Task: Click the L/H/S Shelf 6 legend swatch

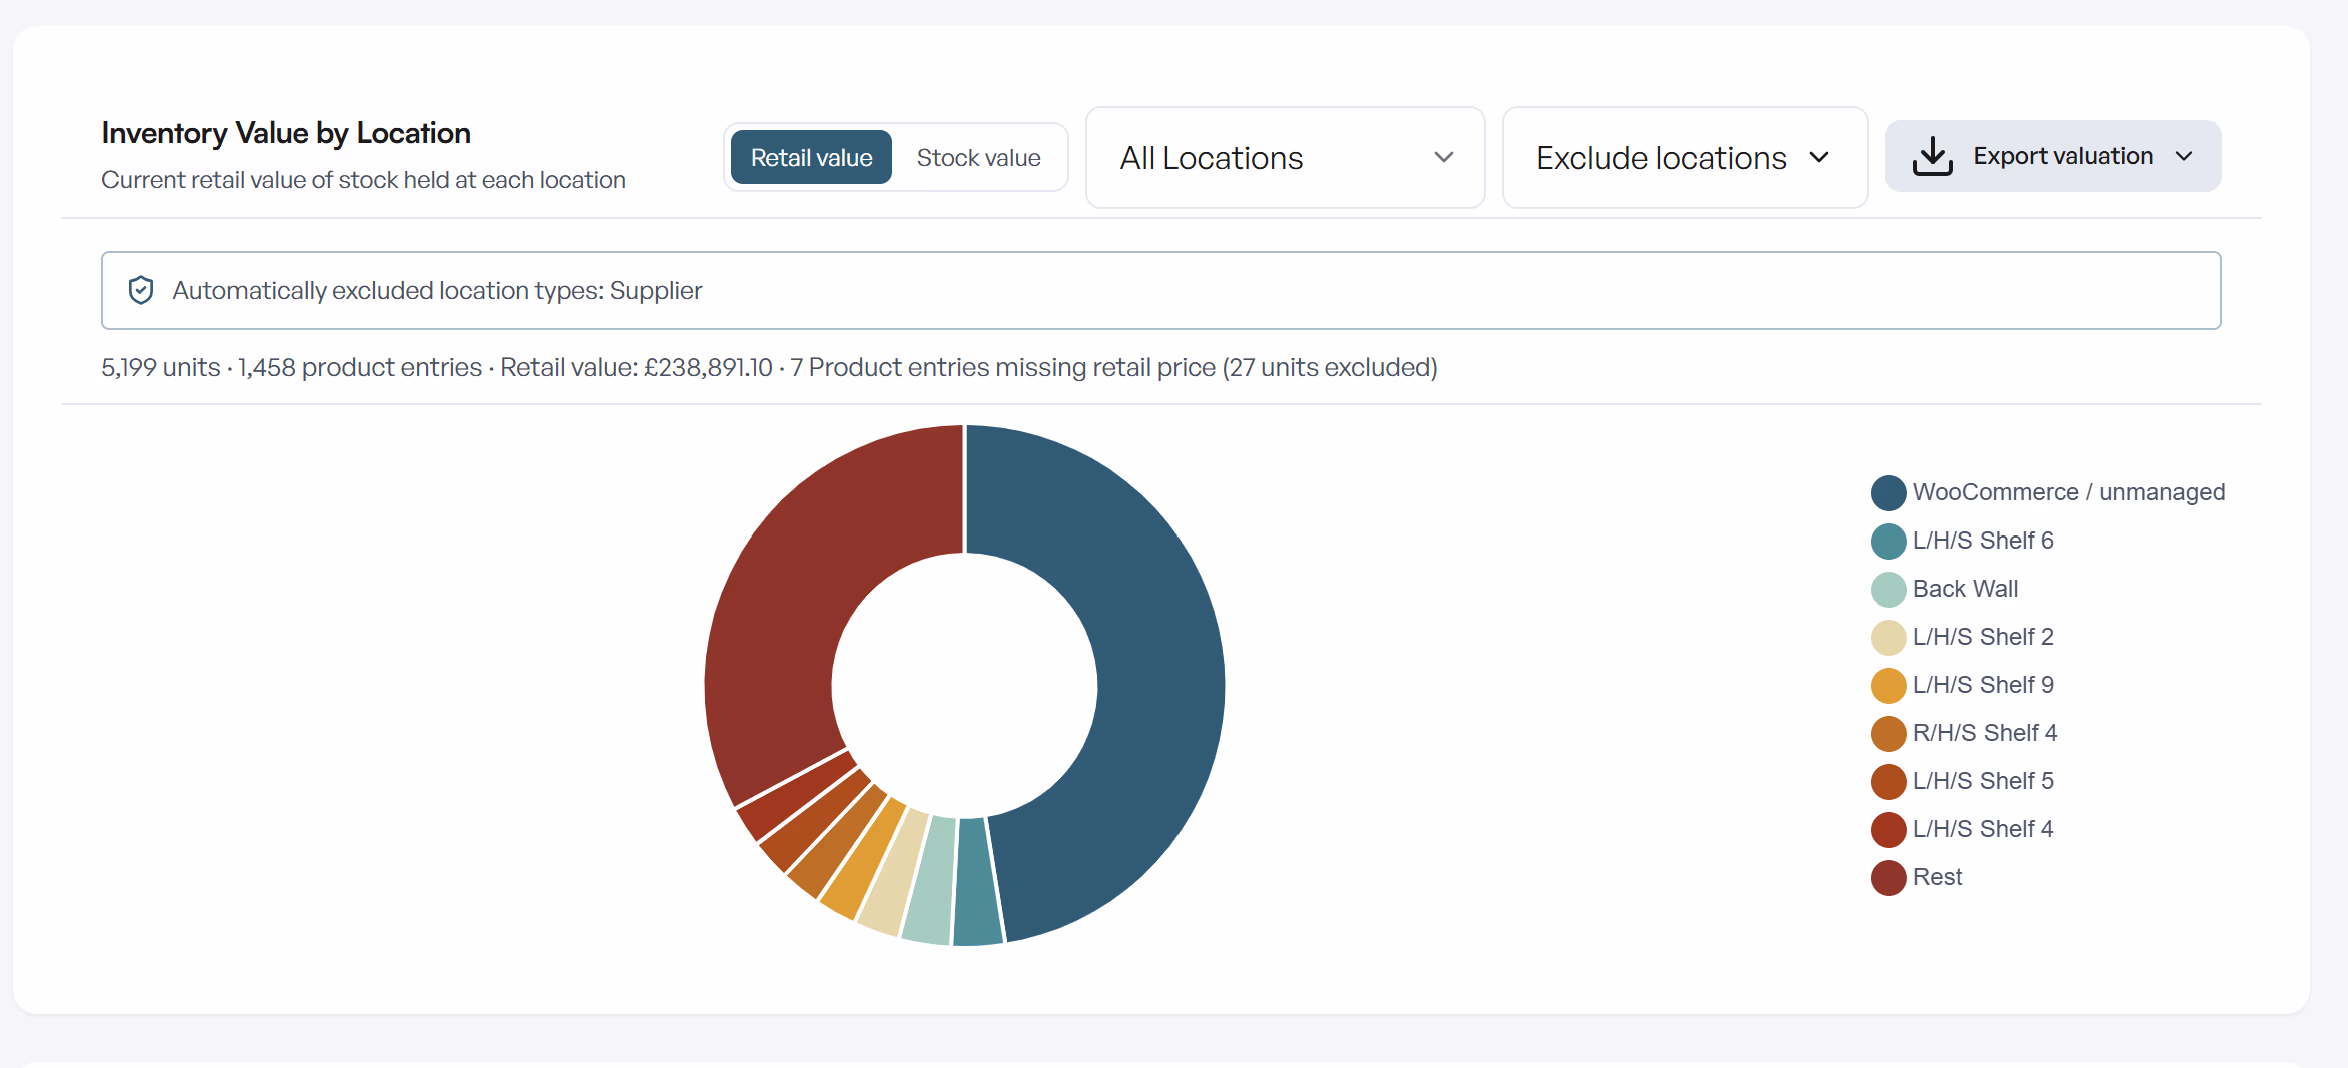Action: click(1888, 541)
